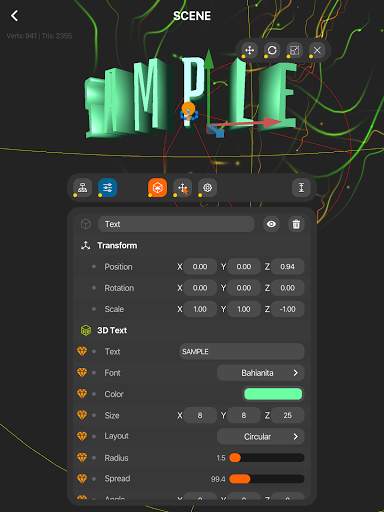Screen dimensions: 384x512
Task: Edit Scale Z value -1.00
Action: [287, 309]
